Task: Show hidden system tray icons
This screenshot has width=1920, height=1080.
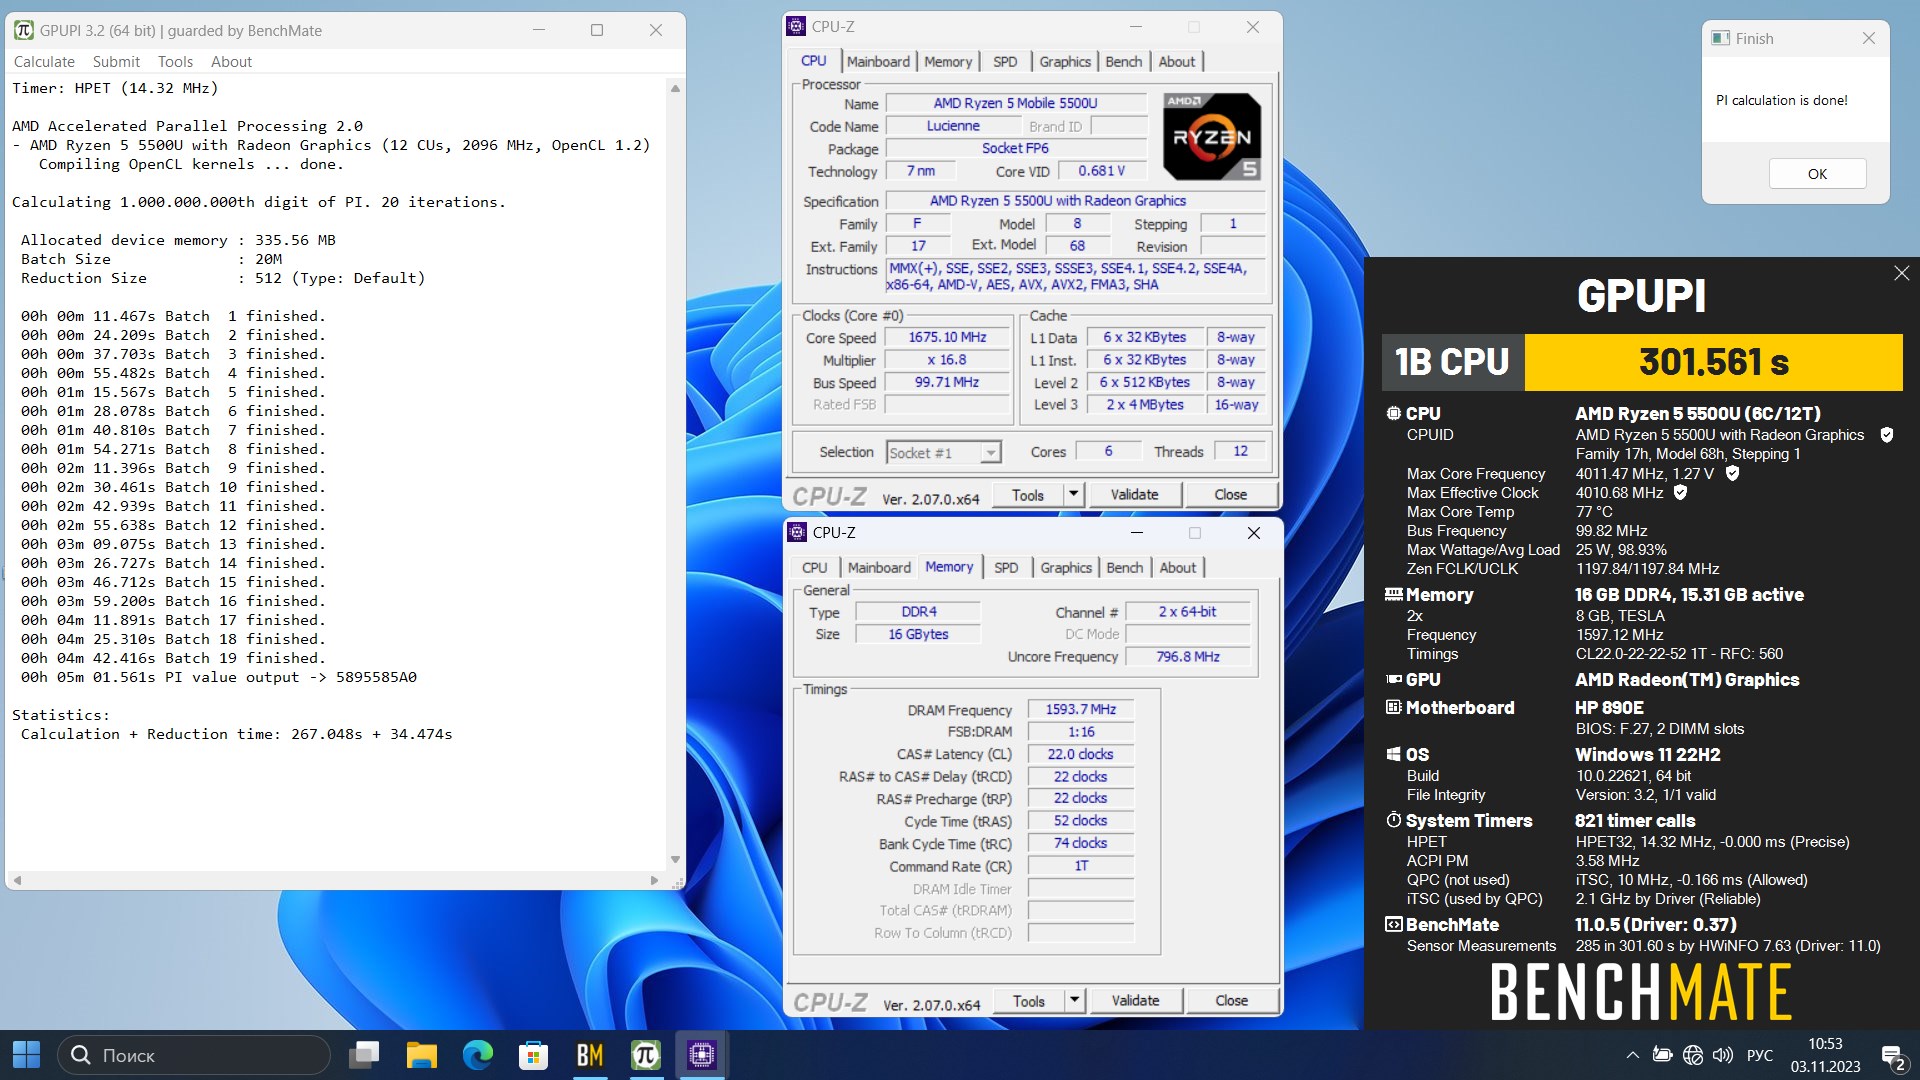Action: [x=1632, y=1055]
